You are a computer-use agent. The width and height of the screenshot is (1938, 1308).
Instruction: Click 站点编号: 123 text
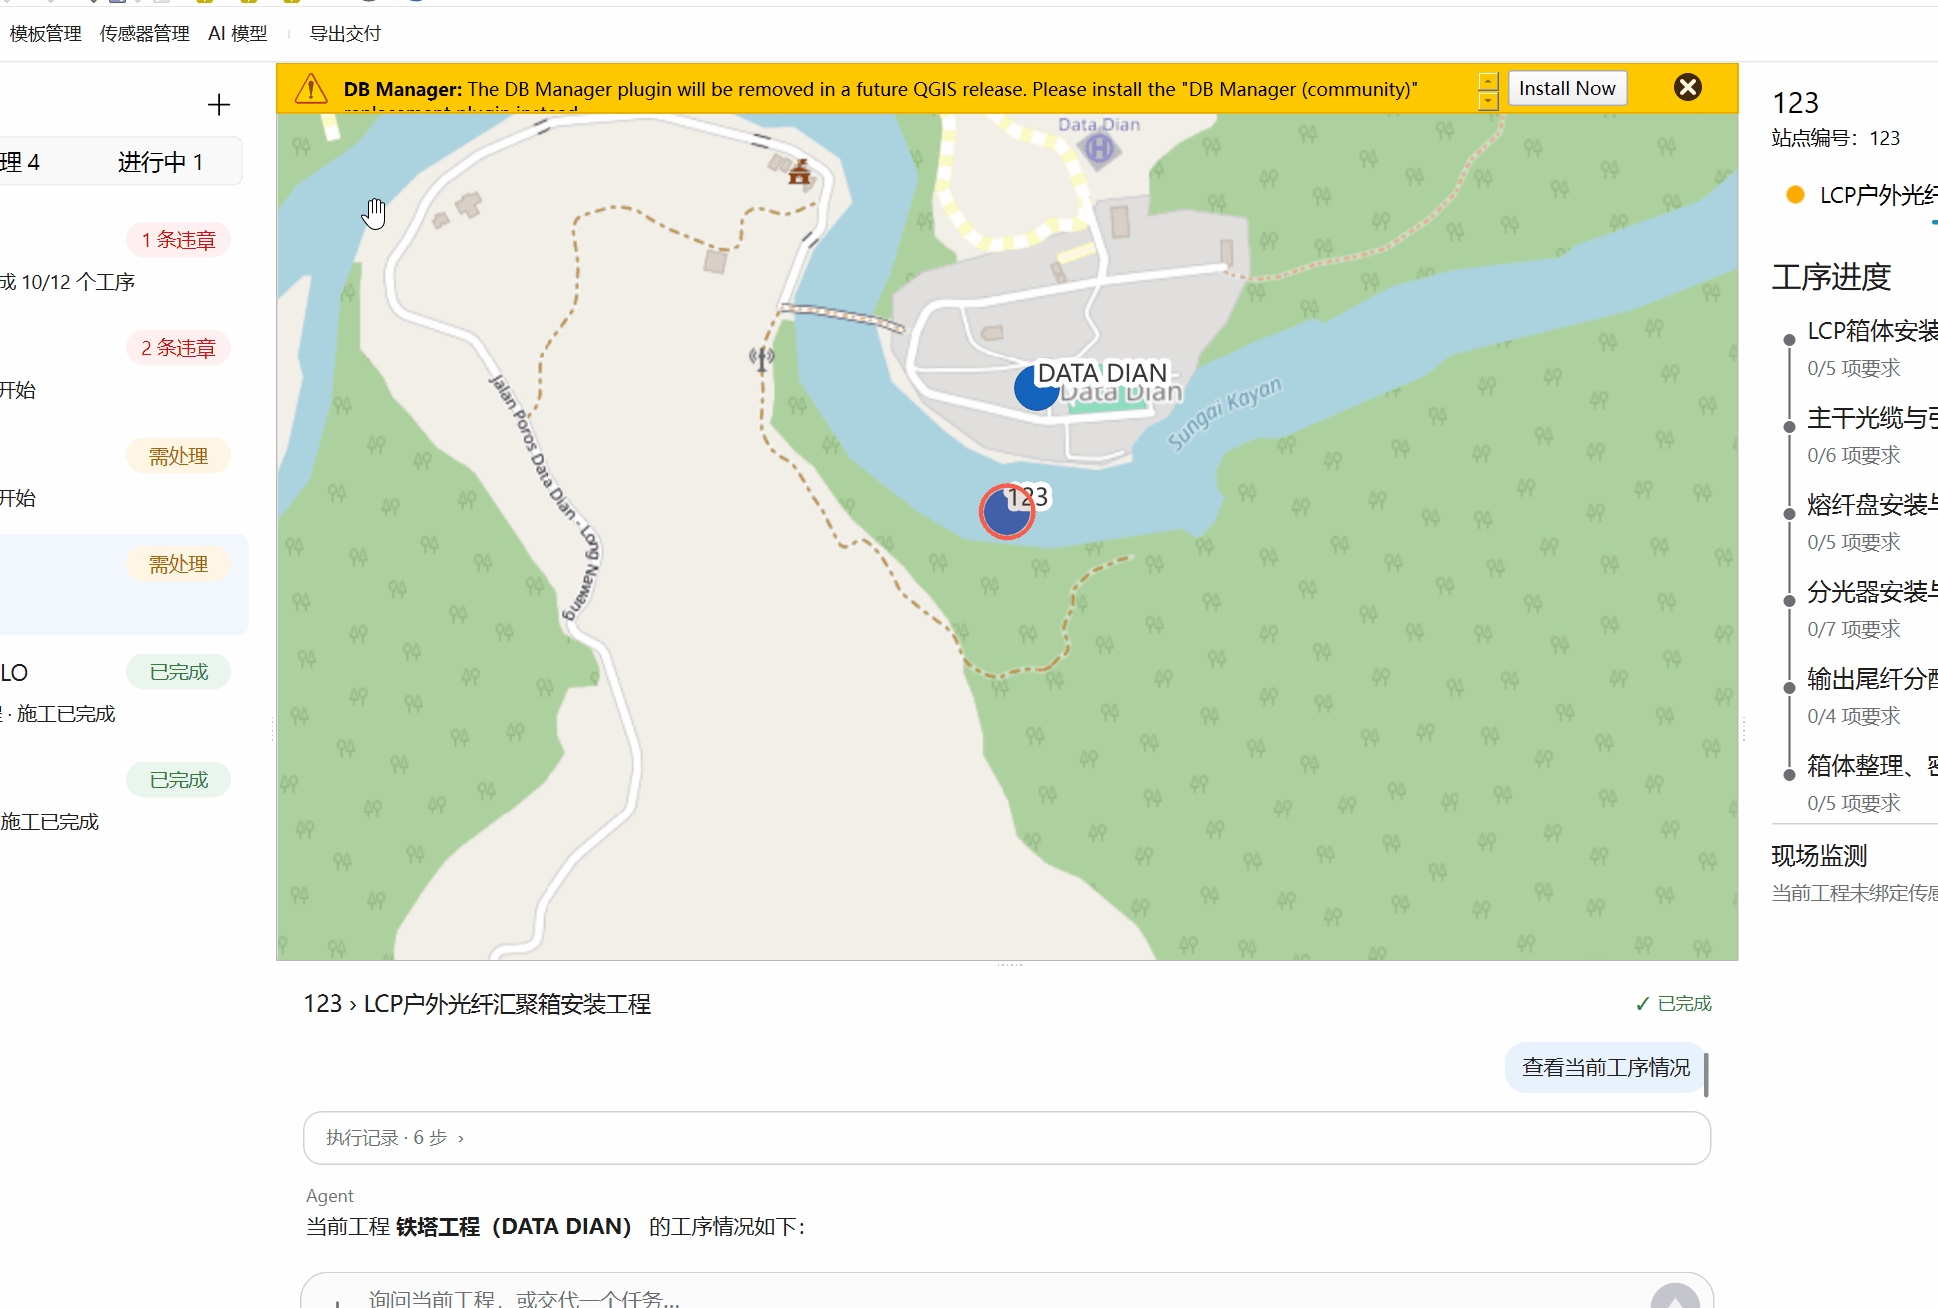pyautogui.click(x=1835, y=138)
